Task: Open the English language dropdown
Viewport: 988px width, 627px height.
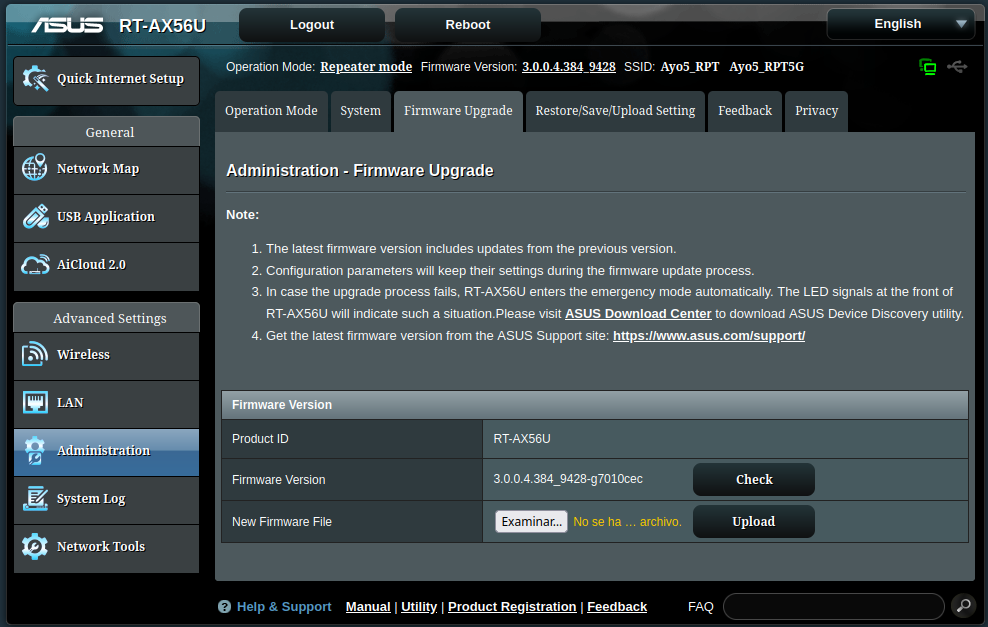Action: [902, 25]
